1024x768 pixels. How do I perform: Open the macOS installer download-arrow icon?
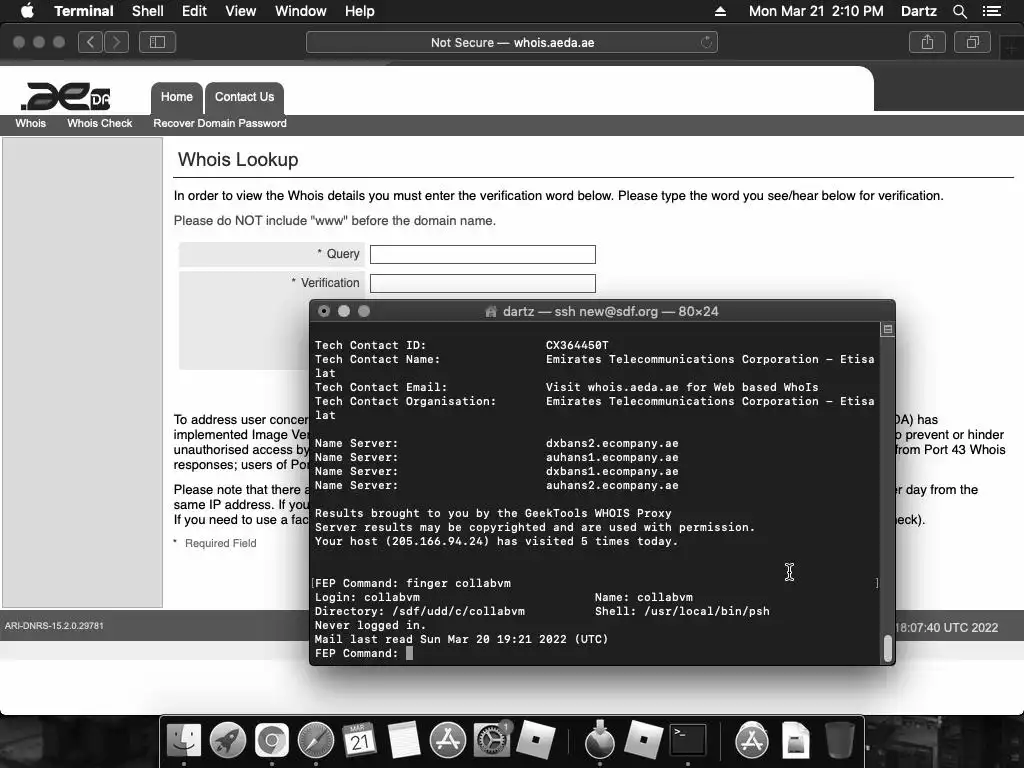[x=600, y=740]
